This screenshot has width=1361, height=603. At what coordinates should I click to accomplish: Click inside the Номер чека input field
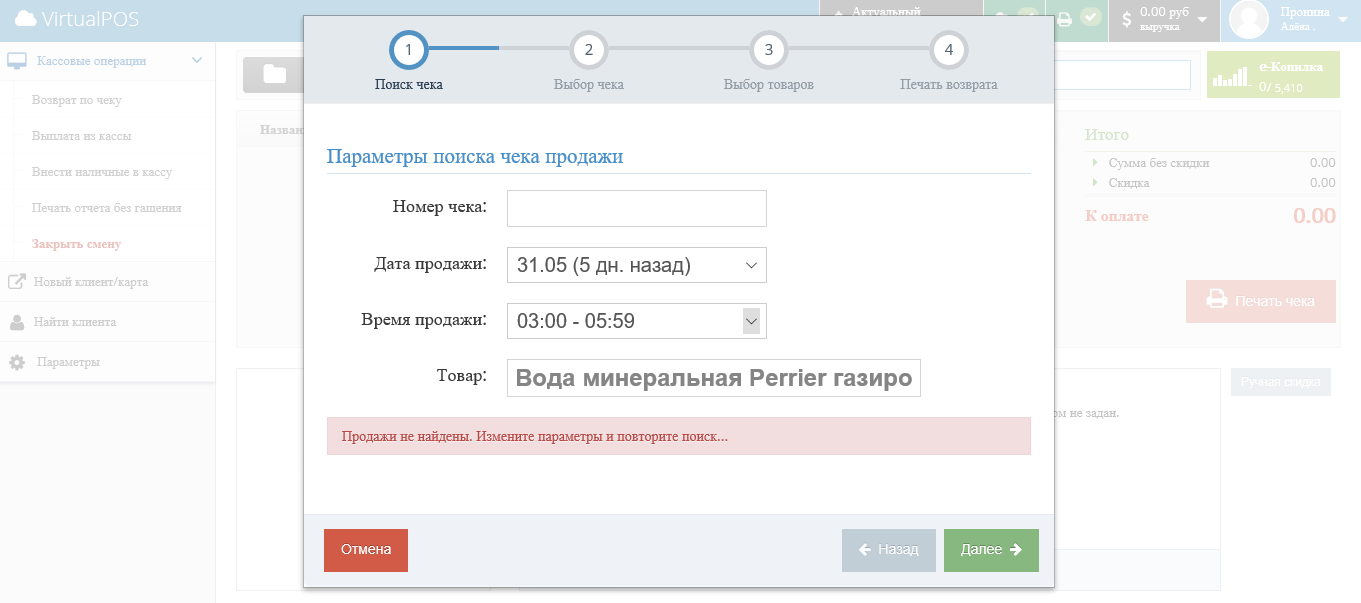click(637, 208)
